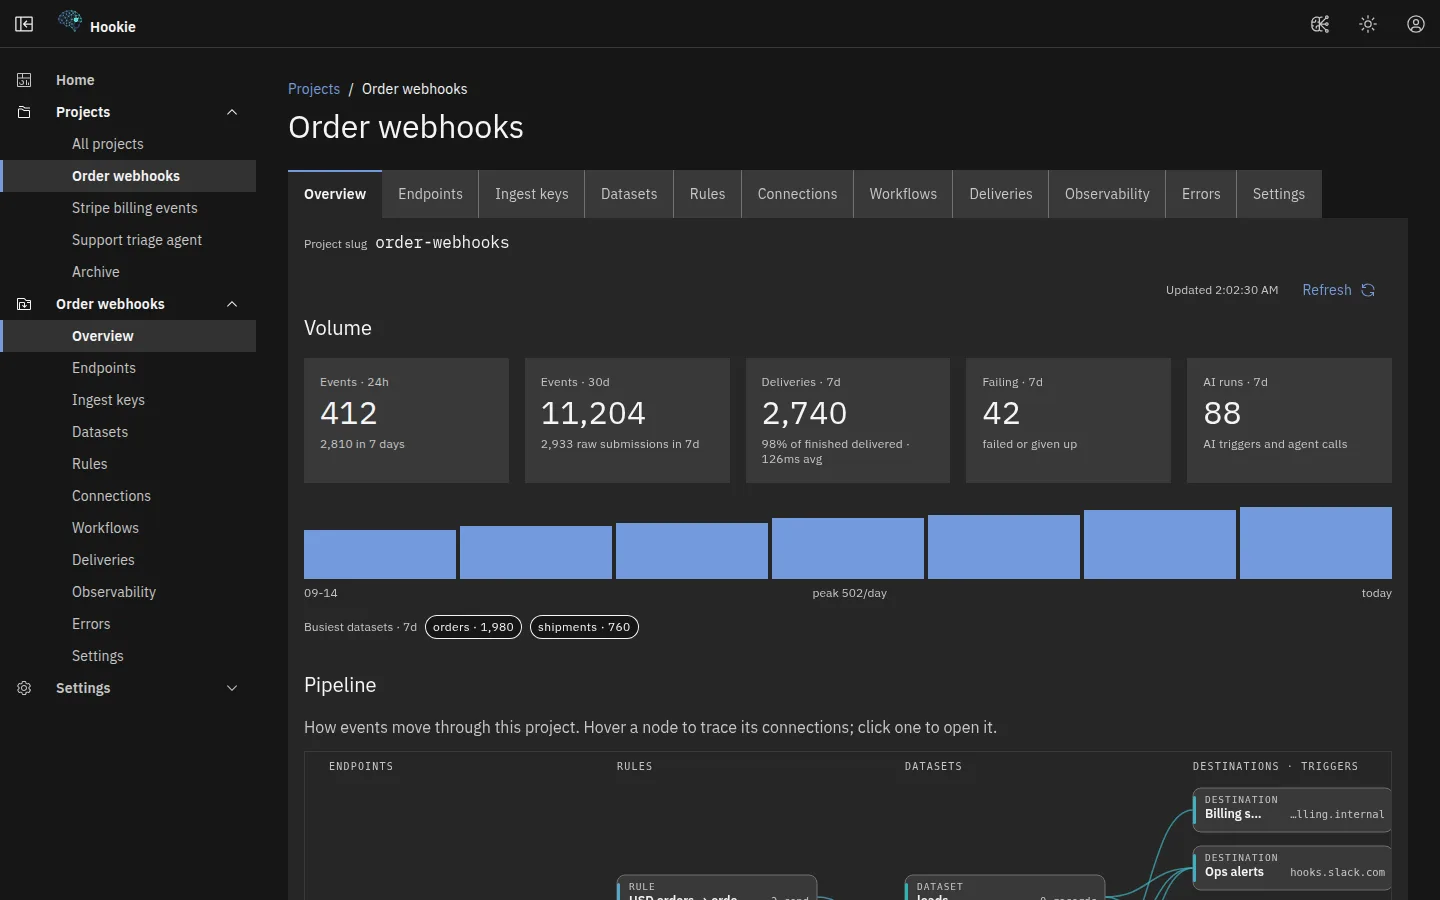Open Archive in the sidebar

click(128, 272)
